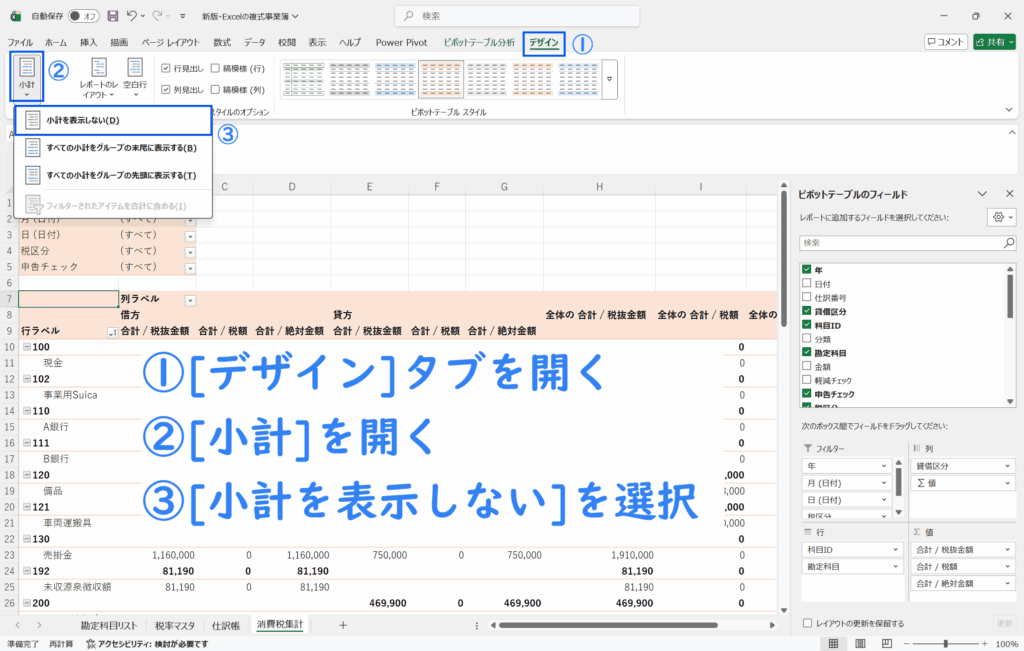This screenshot has width=1024, height=651.
Task: Select 小計を表示しない menu option
Action: click(82, 120)
